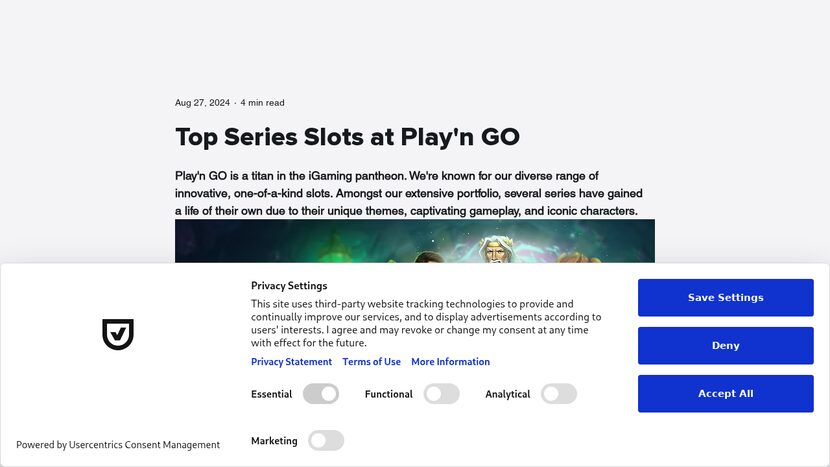The height and width of the screenshot is (467, 830).
Task: Click the 4 min read label
Action: pyautogui.click(x=263, y=103)
